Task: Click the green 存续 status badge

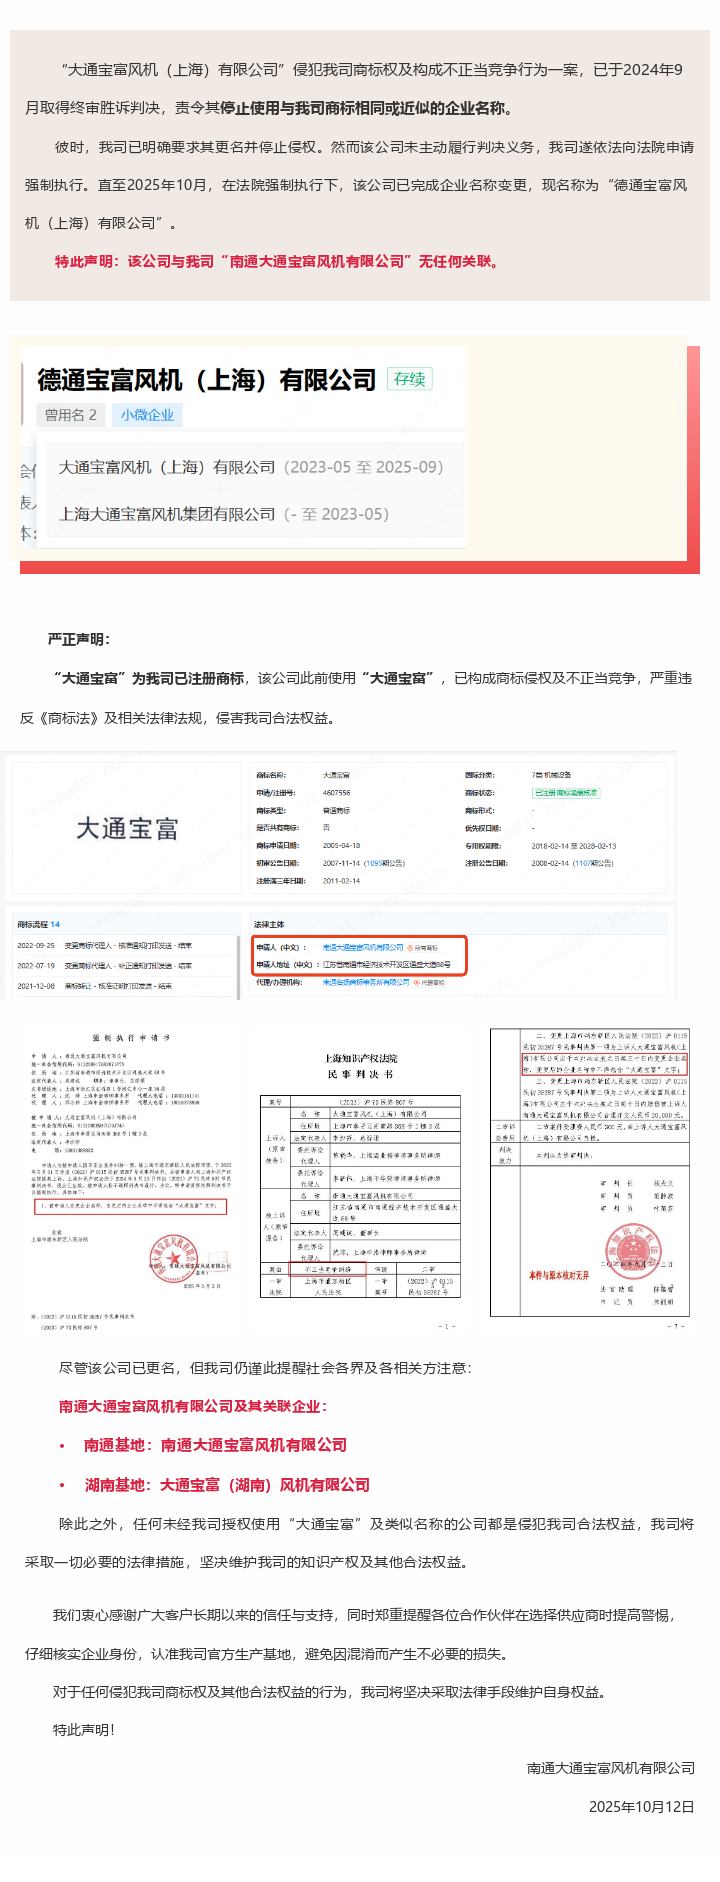Action: pos(409,379)
